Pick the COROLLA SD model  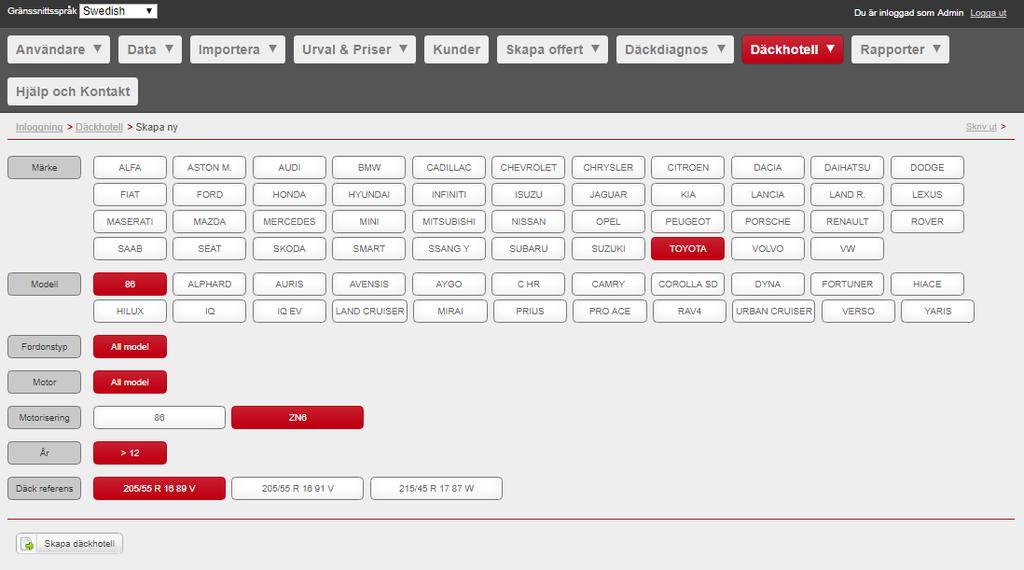pos(688,284)
